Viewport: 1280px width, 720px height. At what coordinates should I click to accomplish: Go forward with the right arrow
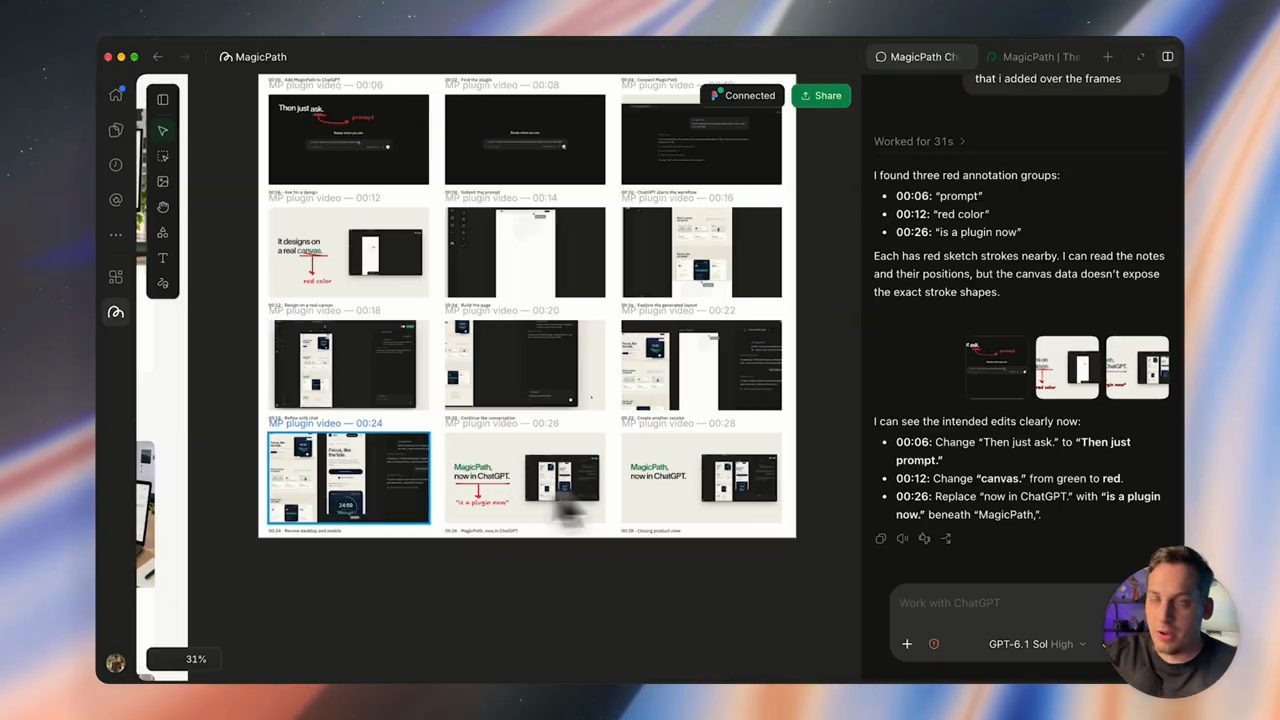pos(186,57)
